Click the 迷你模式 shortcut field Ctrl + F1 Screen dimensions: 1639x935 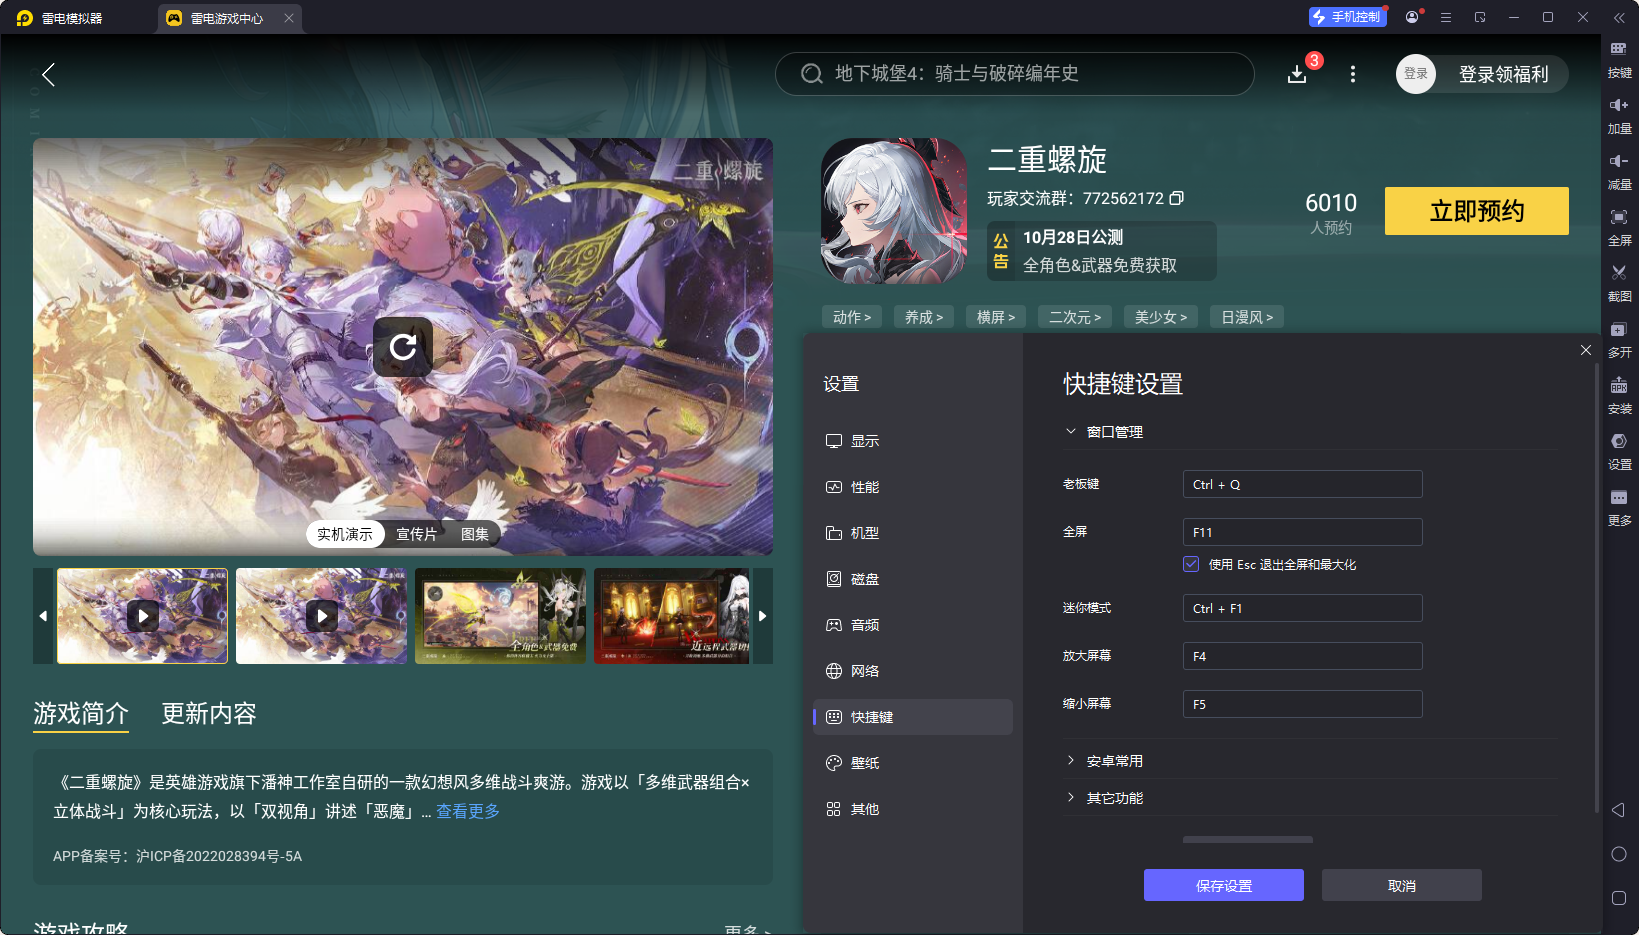(x=1302, y=608)
